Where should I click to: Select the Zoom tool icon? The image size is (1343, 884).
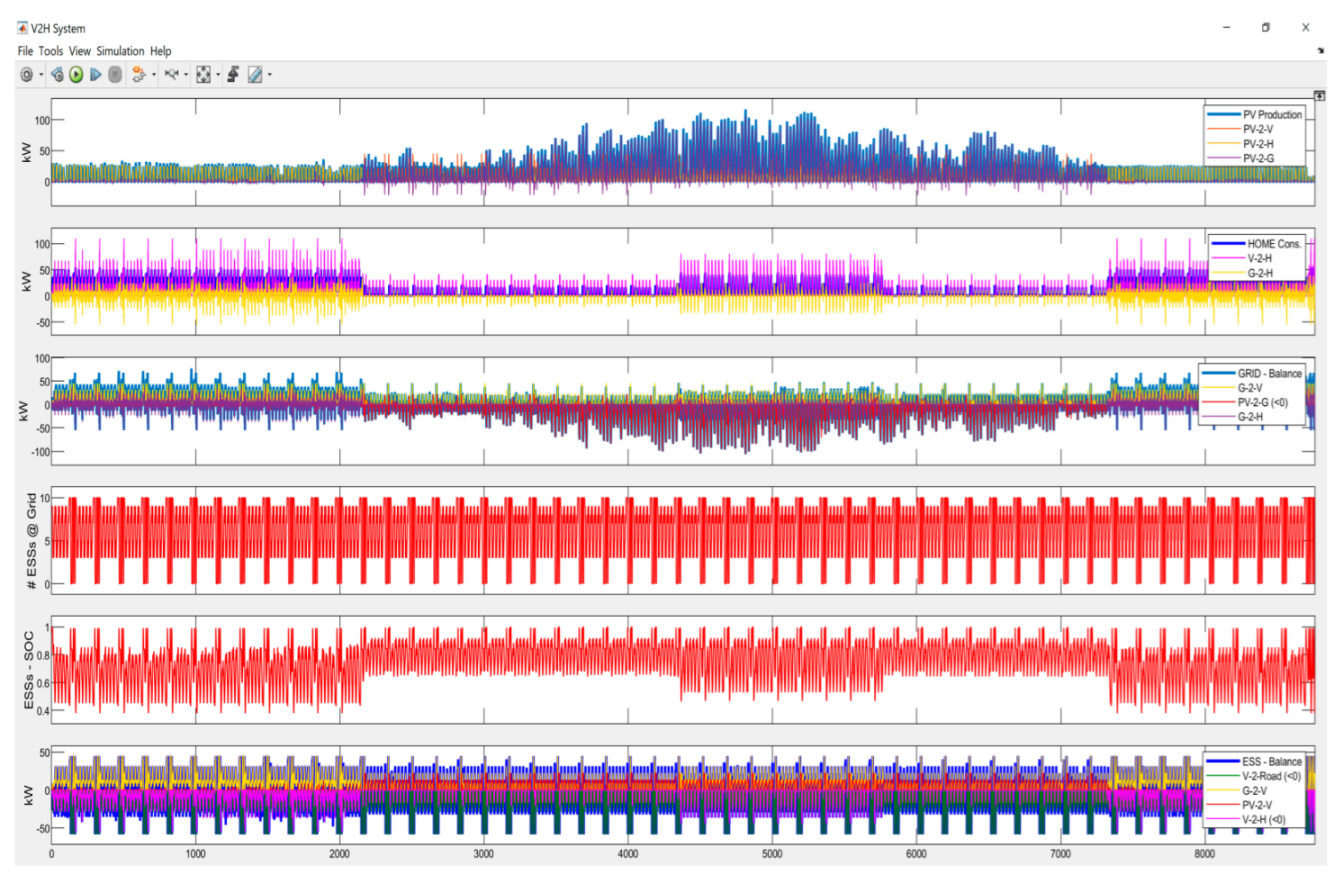pyautogui.click(x=171, y=75)
